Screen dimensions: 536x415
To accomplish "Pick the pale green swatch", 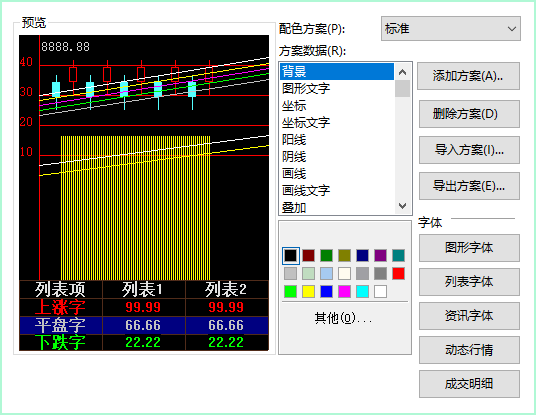I will point(308,273).
